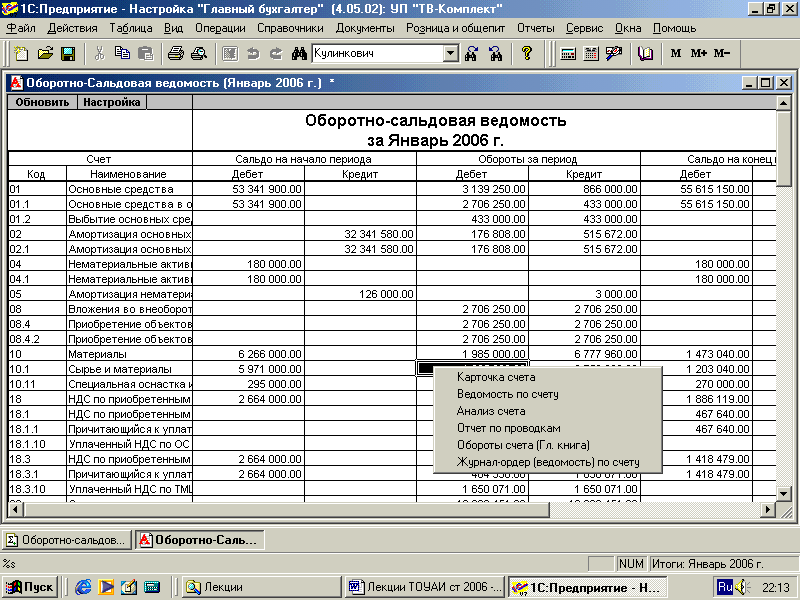Click the Paste clipboard icon

[x=145, y=53]
